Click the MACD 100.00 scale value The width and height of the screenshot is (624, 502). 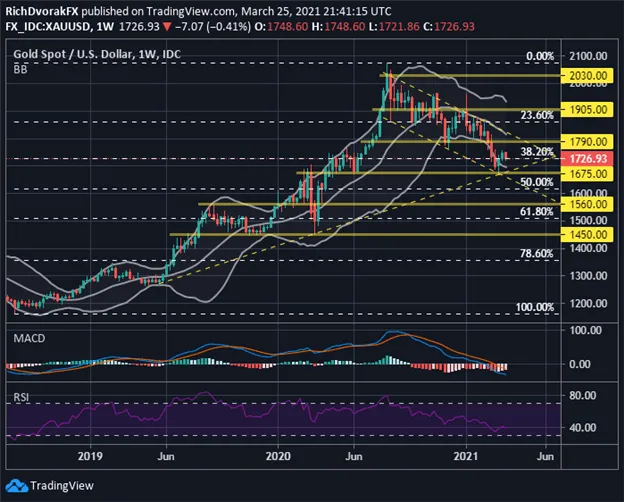[x=585, y=330]
